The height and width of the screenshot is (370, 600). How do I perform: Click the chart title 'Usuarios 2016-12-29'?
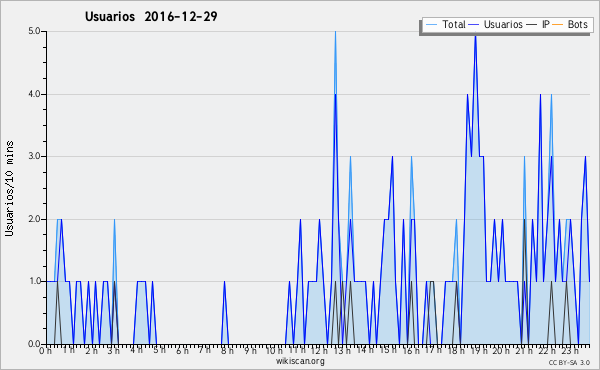tap(151, 16)
